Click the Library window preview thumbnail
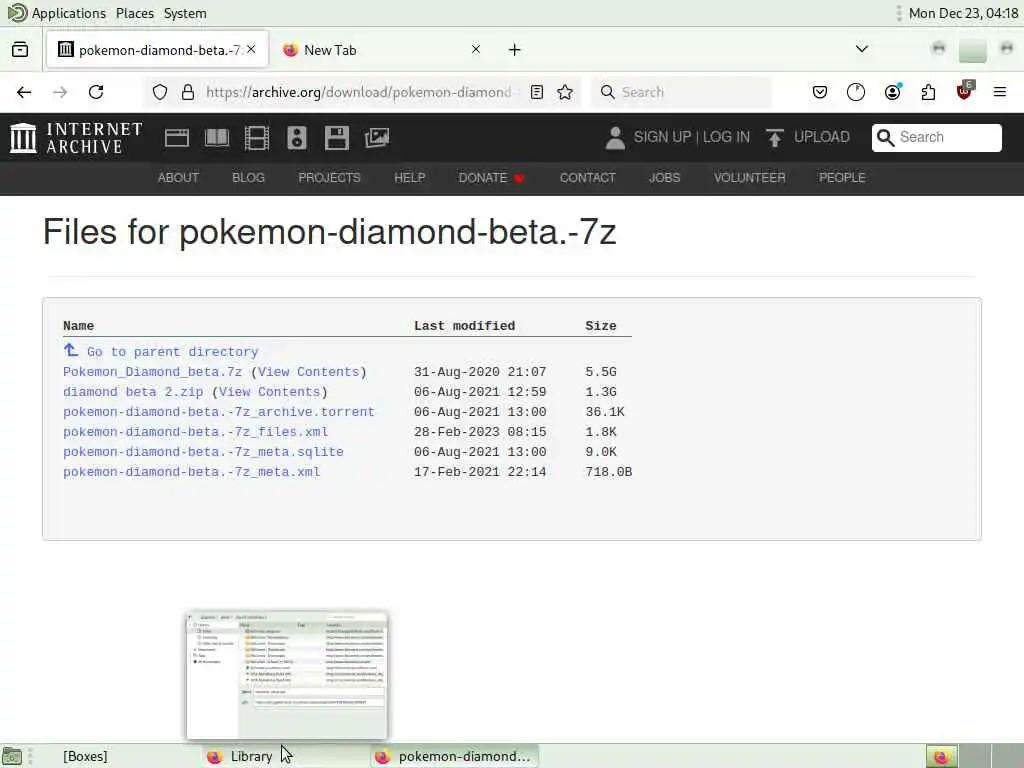This screenshot has height=768, width=1024. pos(287,675)
